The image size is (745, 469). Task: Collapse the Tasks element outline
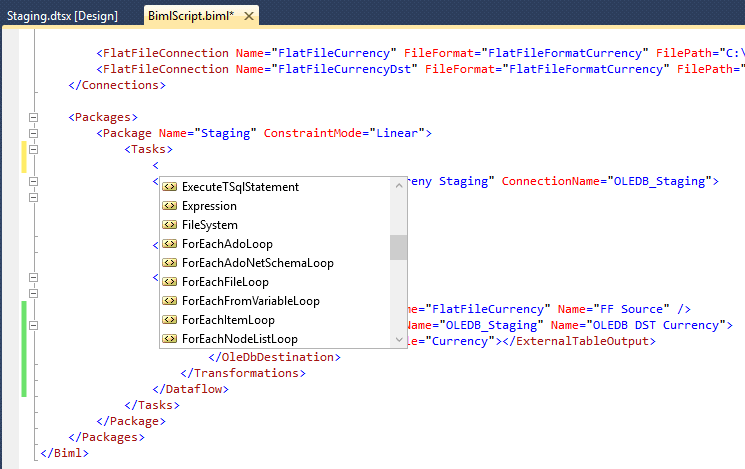coord(33,149)
